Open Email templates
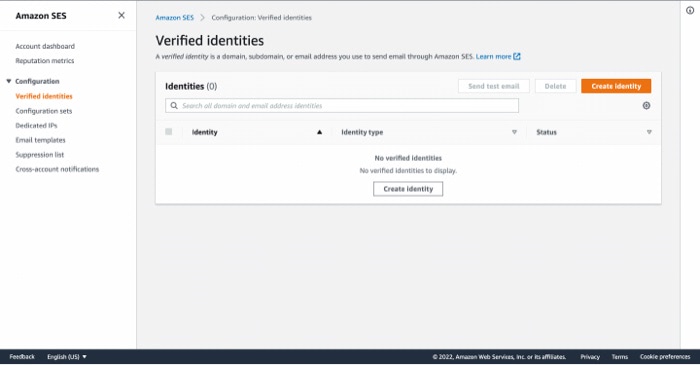 click(40, 140)
